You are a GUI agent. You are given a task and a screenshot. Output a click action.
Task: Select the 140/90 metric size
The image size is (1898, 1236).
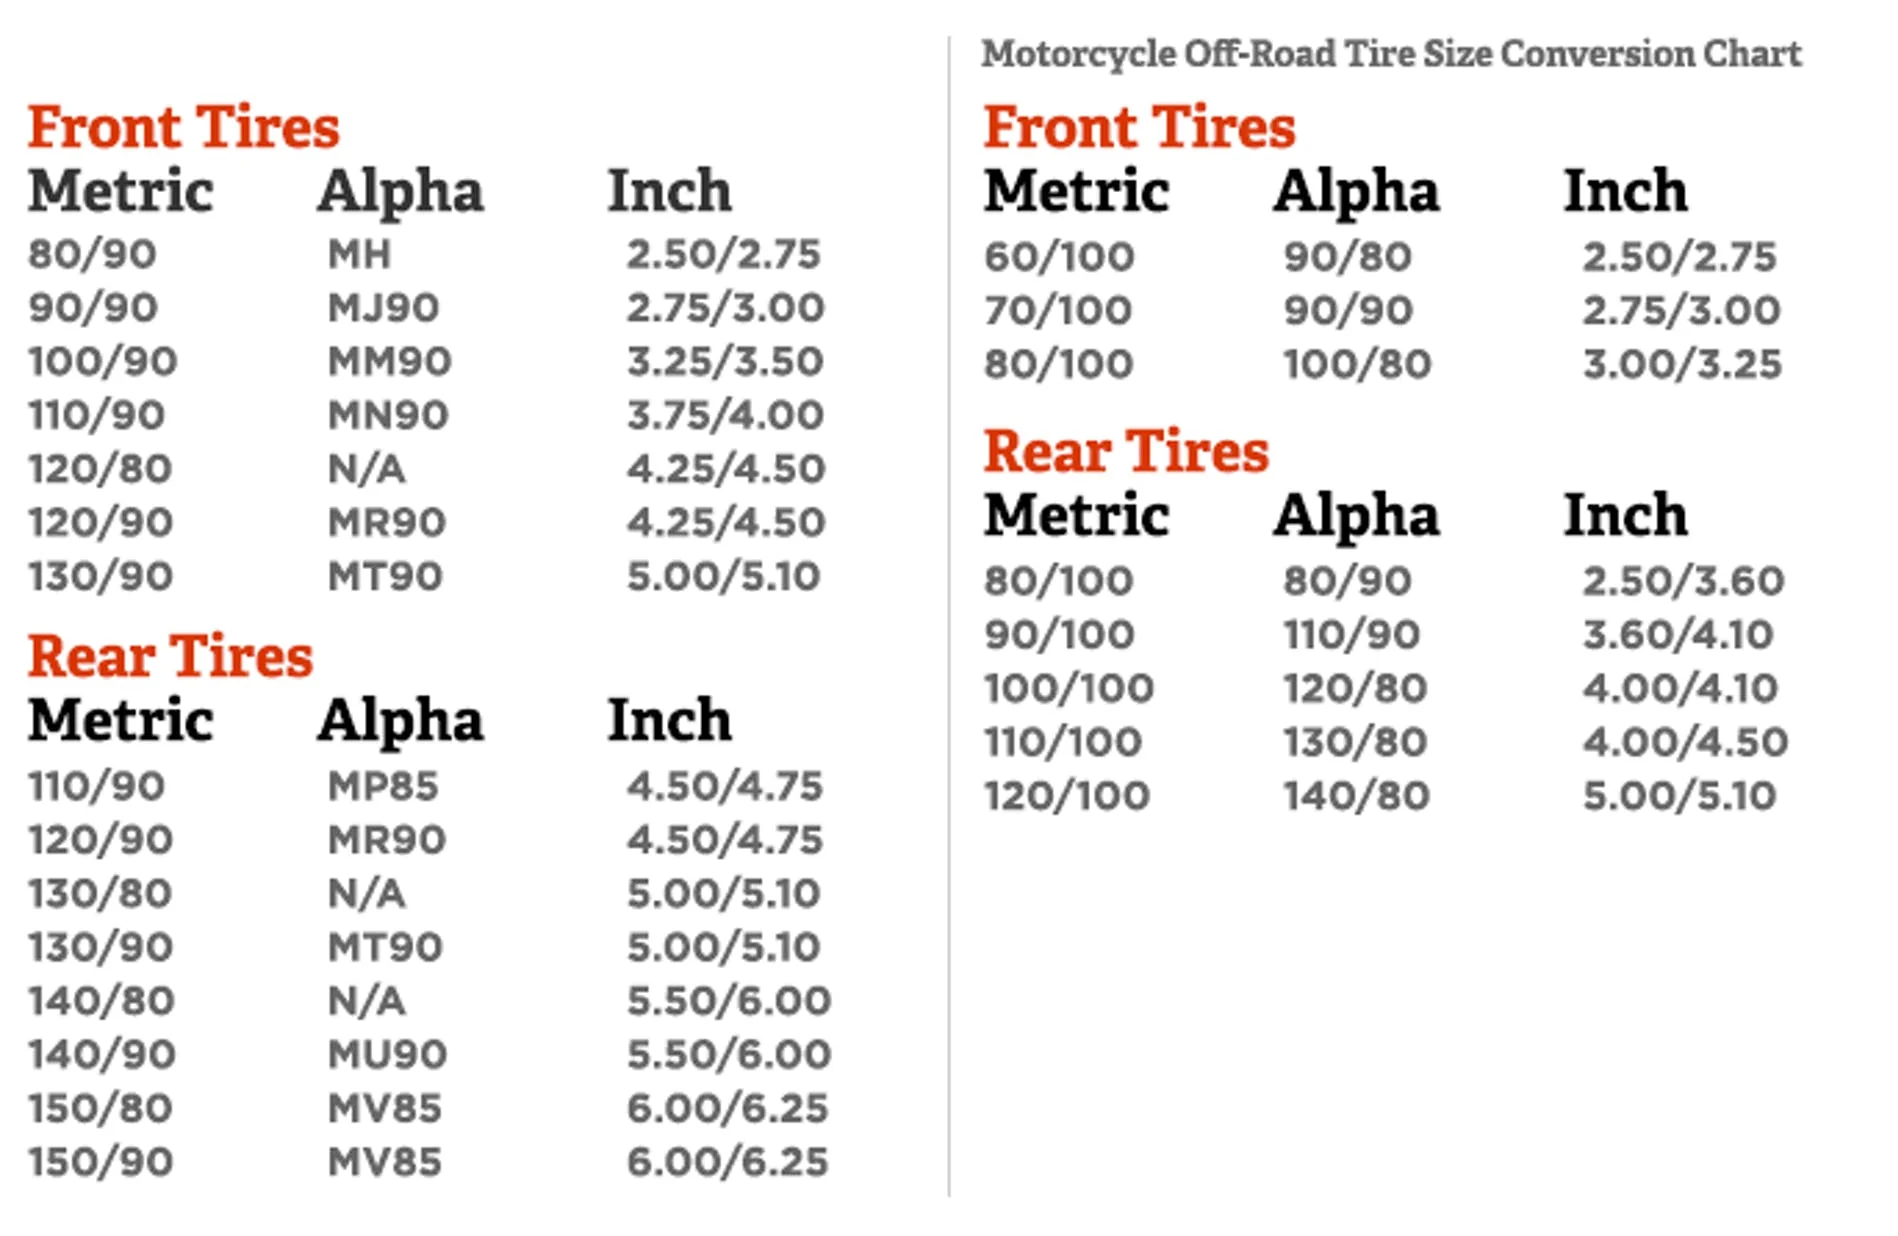point(102,1054)
